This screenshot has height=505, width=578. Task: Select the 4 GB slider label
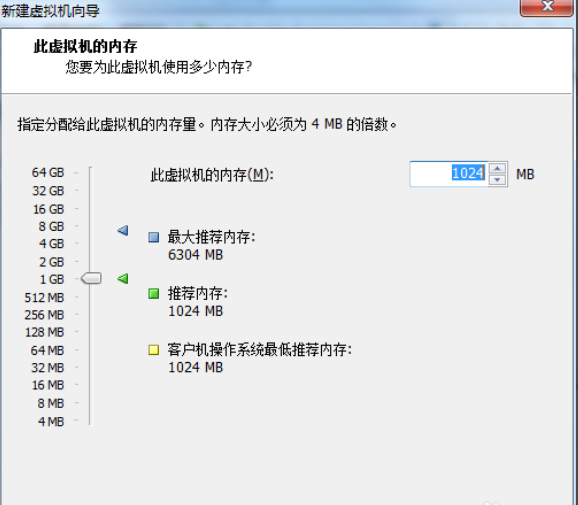coord(52,244)
